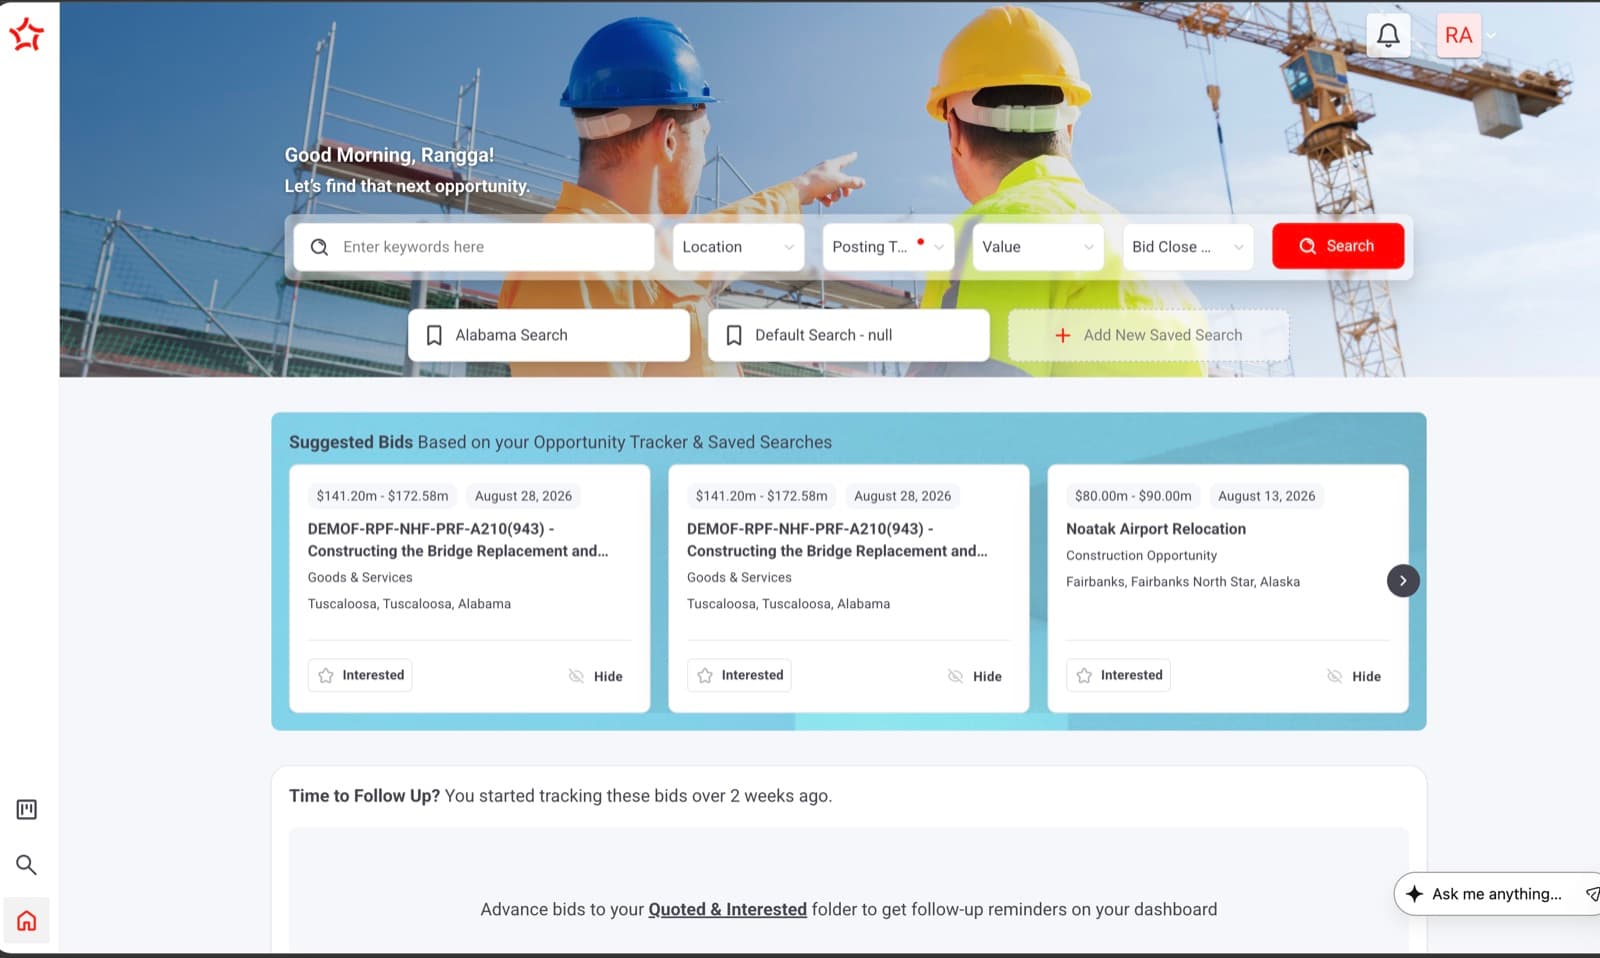1600x958 pixels.
Task: Click the red Search button
Action: point(1338,246)
